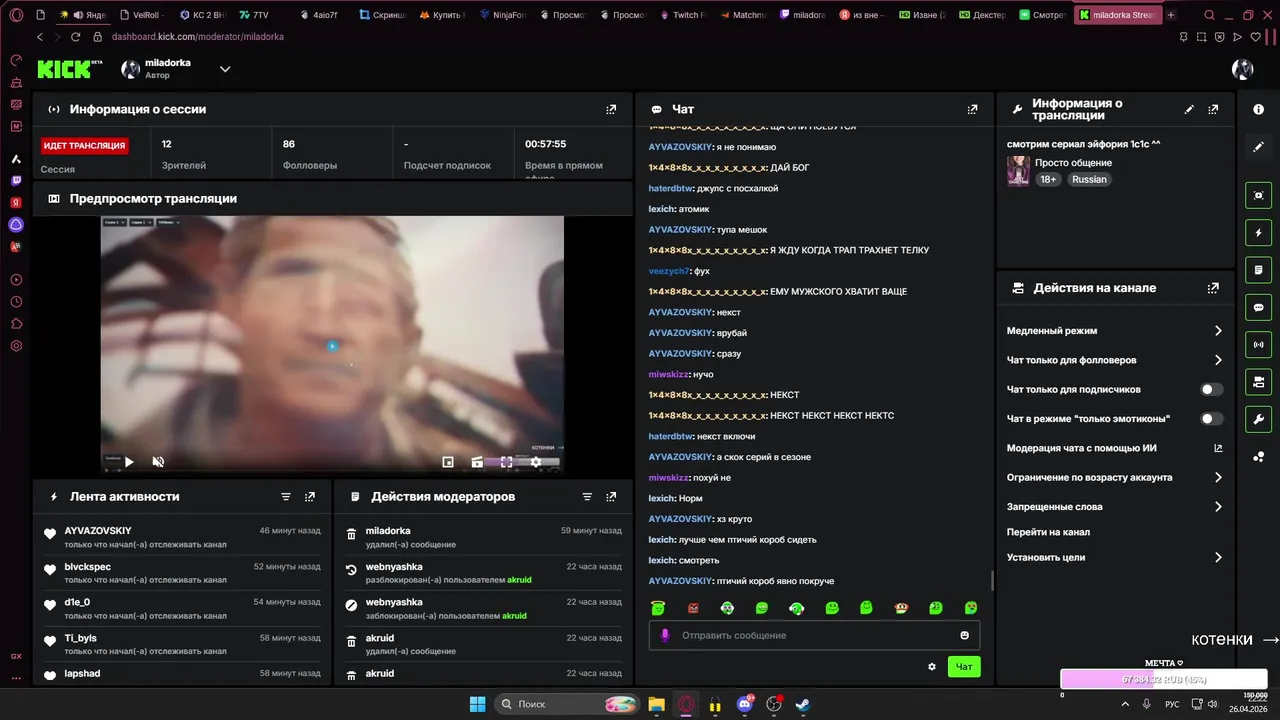Click the info icon in right sidebar

(x=1259, y=109)
